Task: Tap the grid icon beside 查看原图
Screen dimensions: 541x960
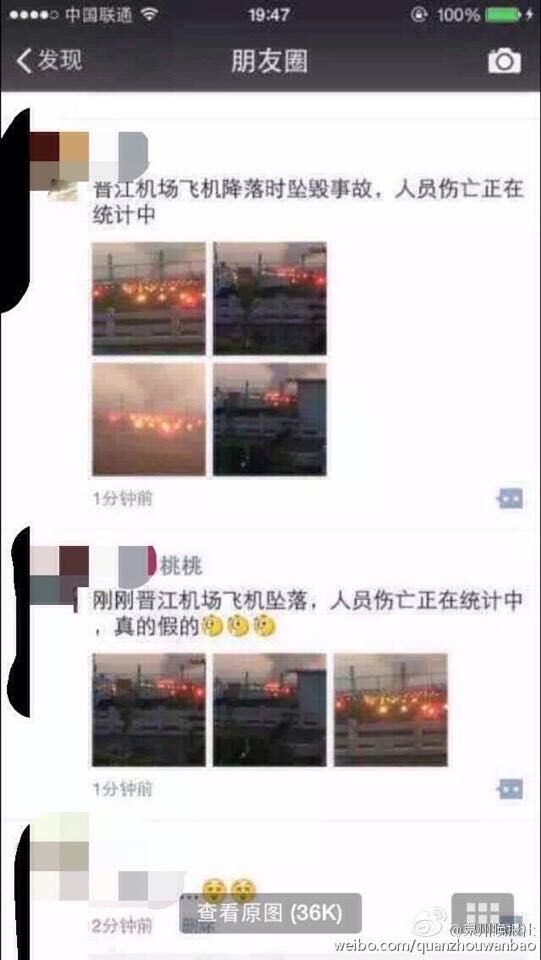Action: click(482, 913)
